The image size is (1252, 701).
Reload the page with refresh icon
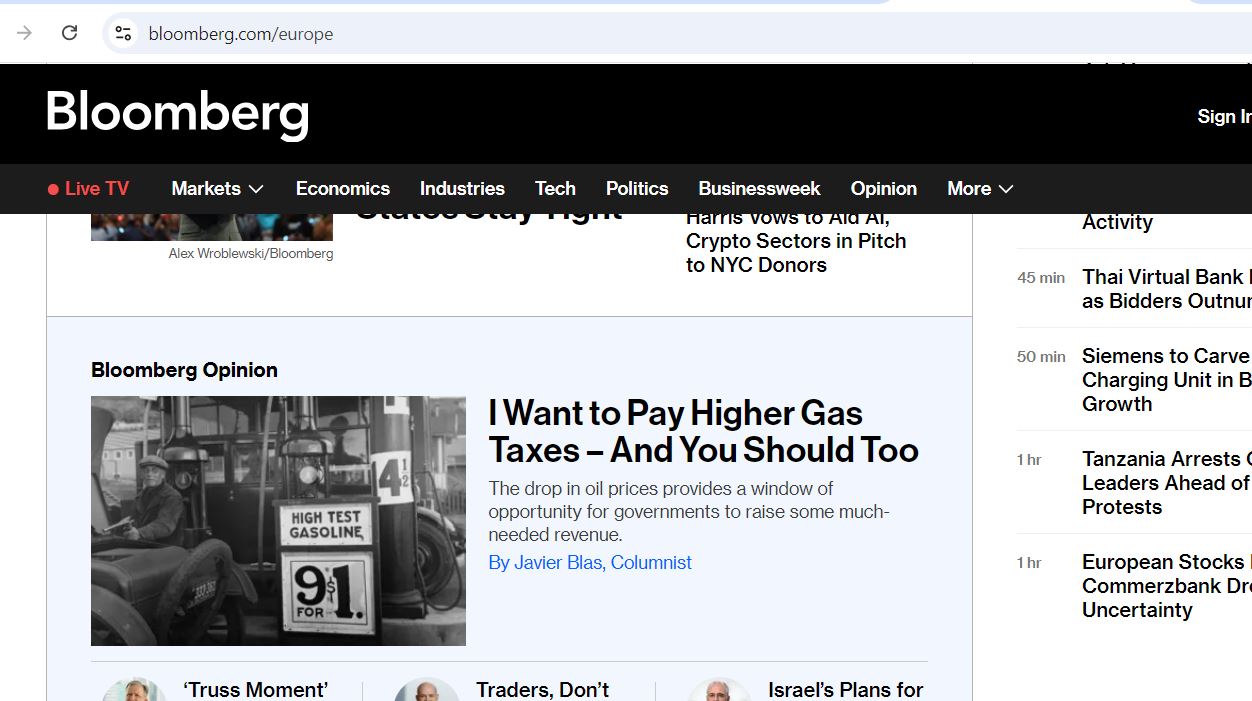coord(69,33)
